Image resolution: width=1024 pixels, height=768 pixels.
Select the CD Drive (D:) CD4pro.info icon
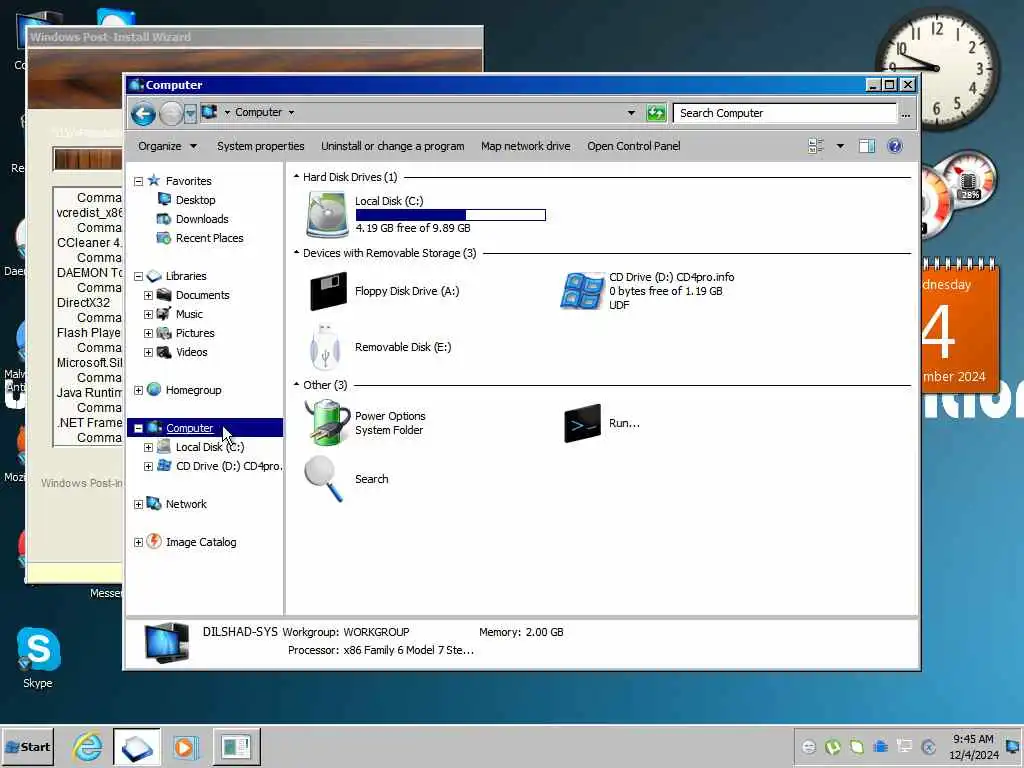click(583, 291)
